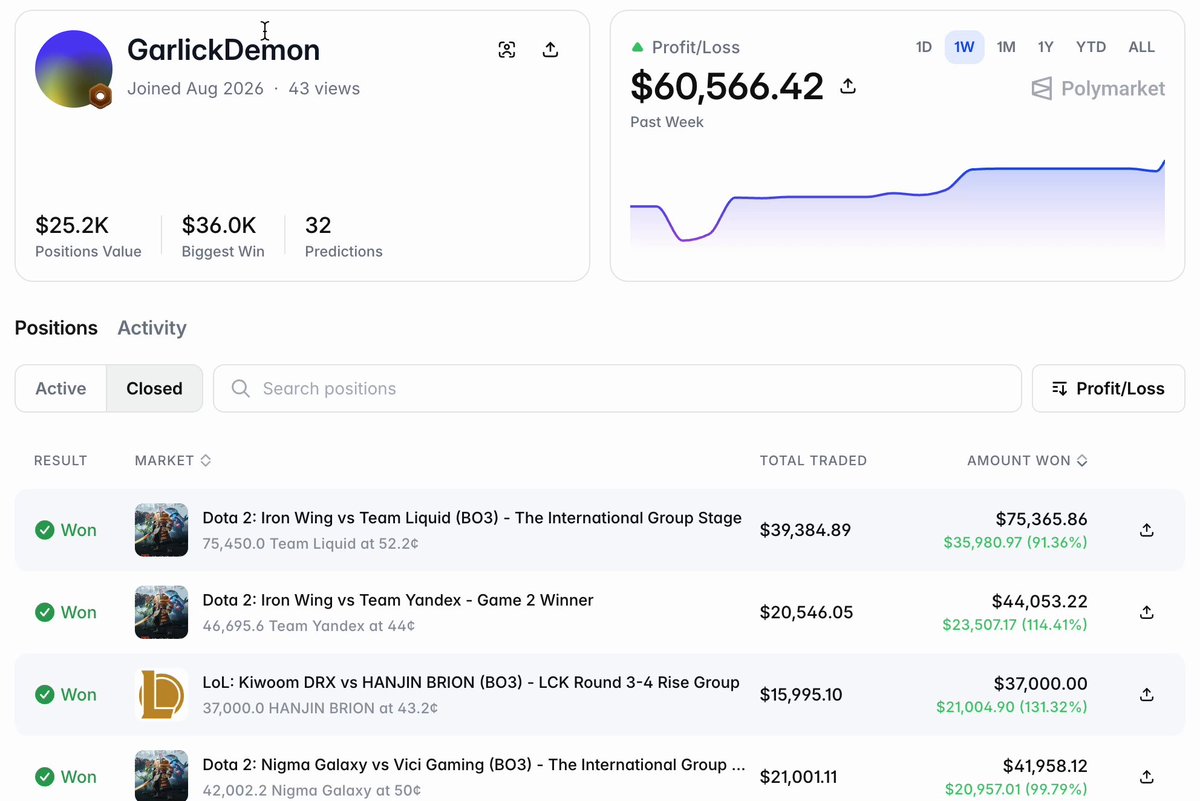Open the Nigma Galaxy vs Vici Gaming market

(x=474, y=764)
